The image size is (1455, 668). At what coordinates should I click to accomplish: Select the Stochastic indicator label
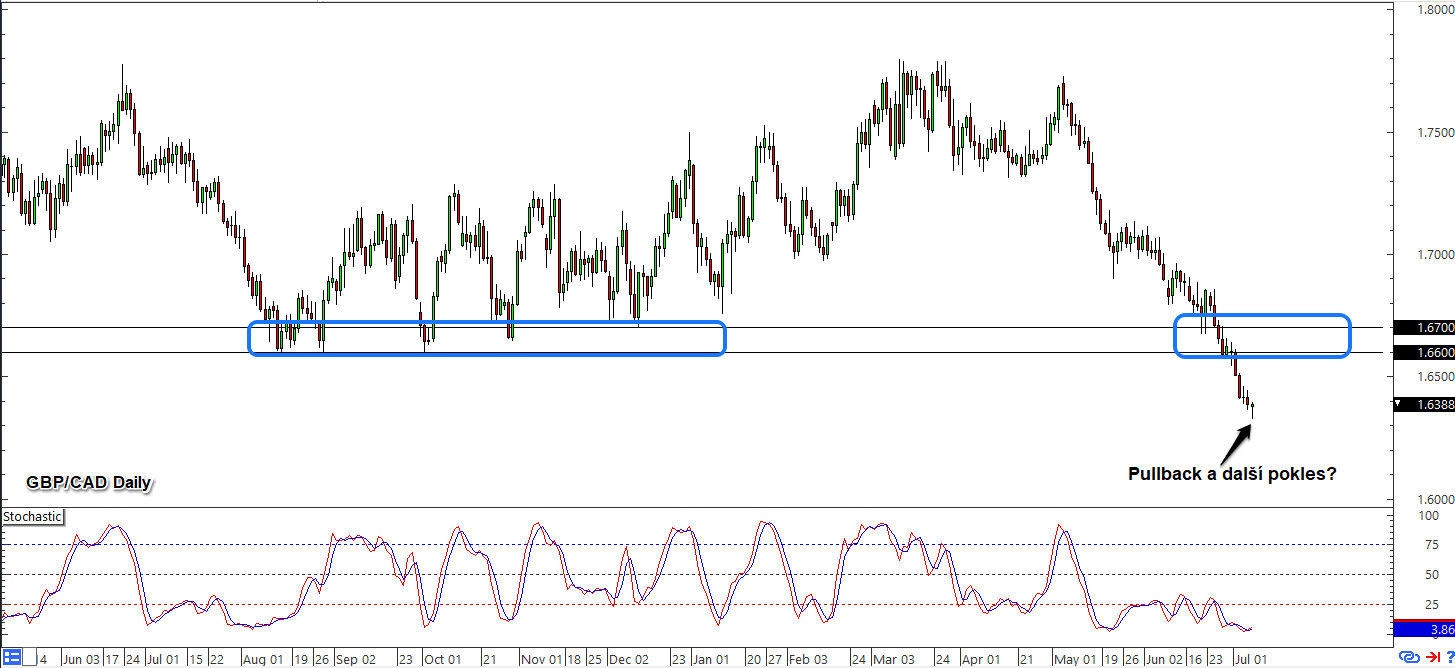click(x=32, y=517)
